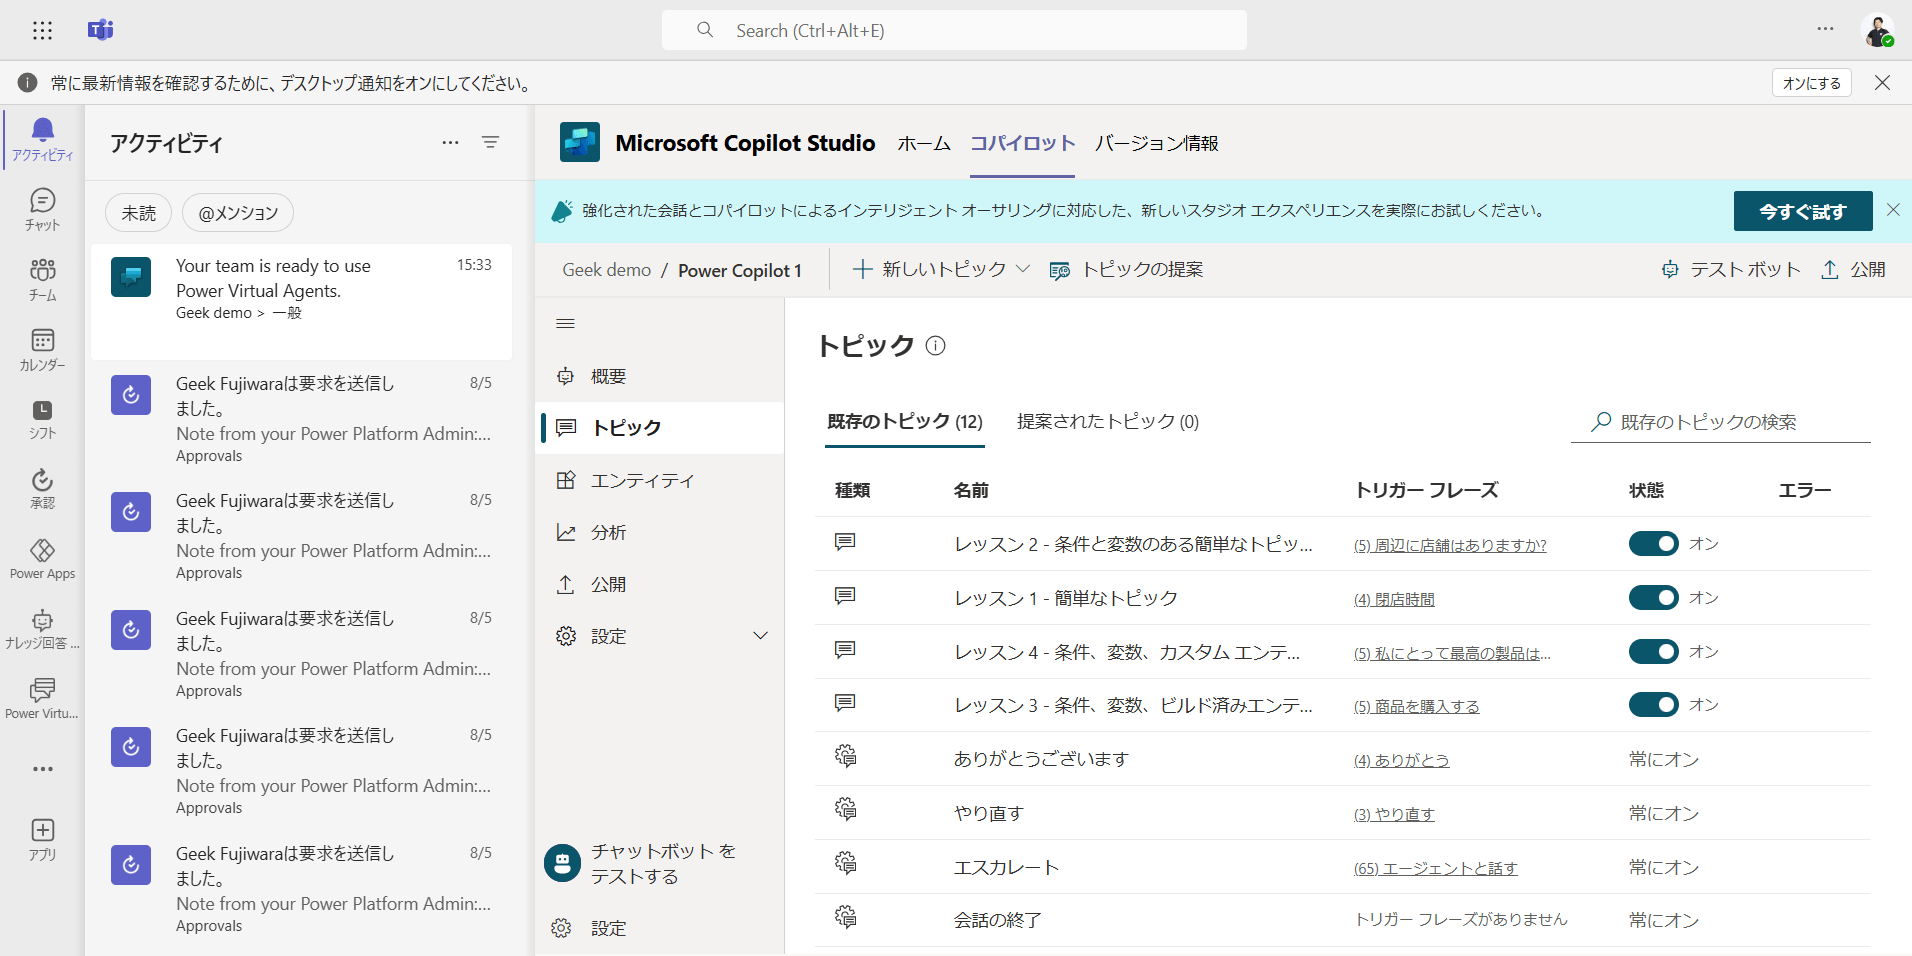Viewport: 1912px width, 956px height.
Task: Go to the ホーム tab in Copilot Studio
Action: point(923,143)
